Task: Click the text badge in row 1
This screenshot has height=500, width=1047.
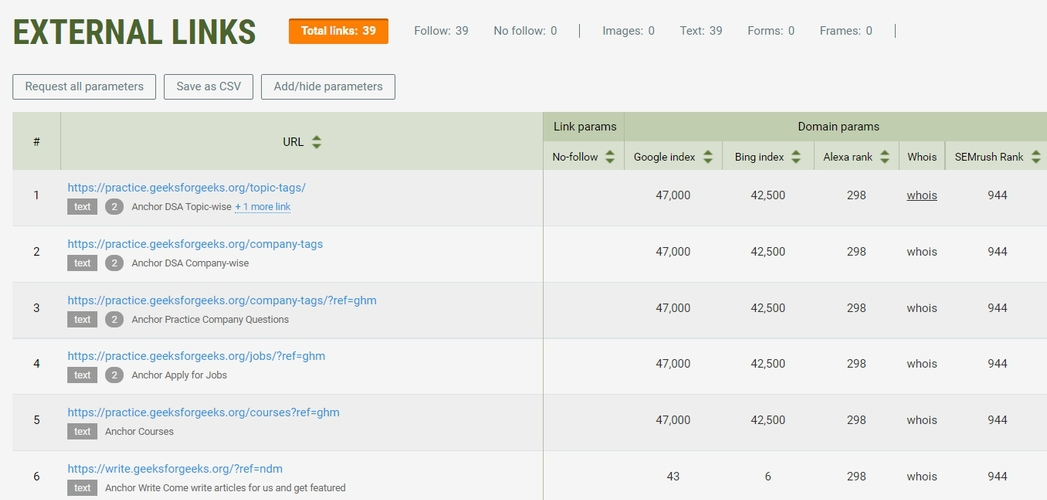Action: pos(82,207)
